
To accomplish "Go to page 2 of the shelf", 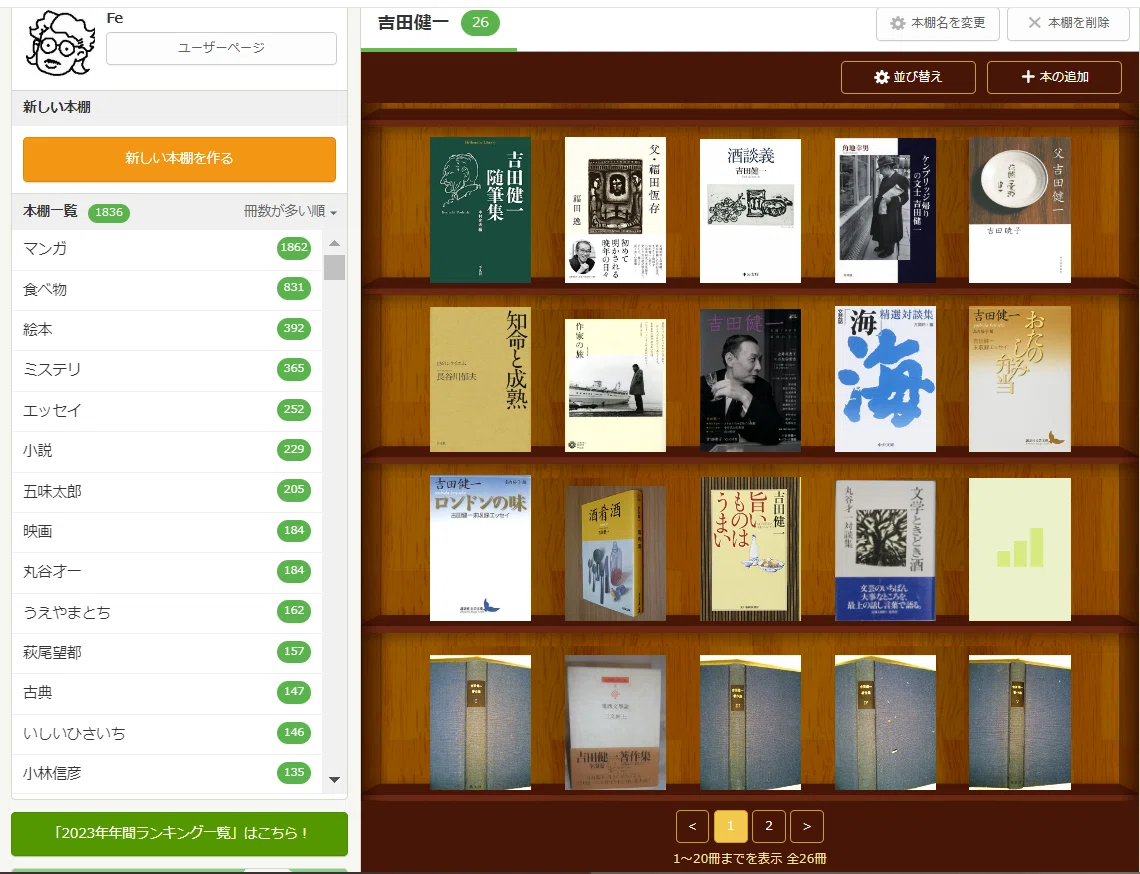I will (768, 826).
